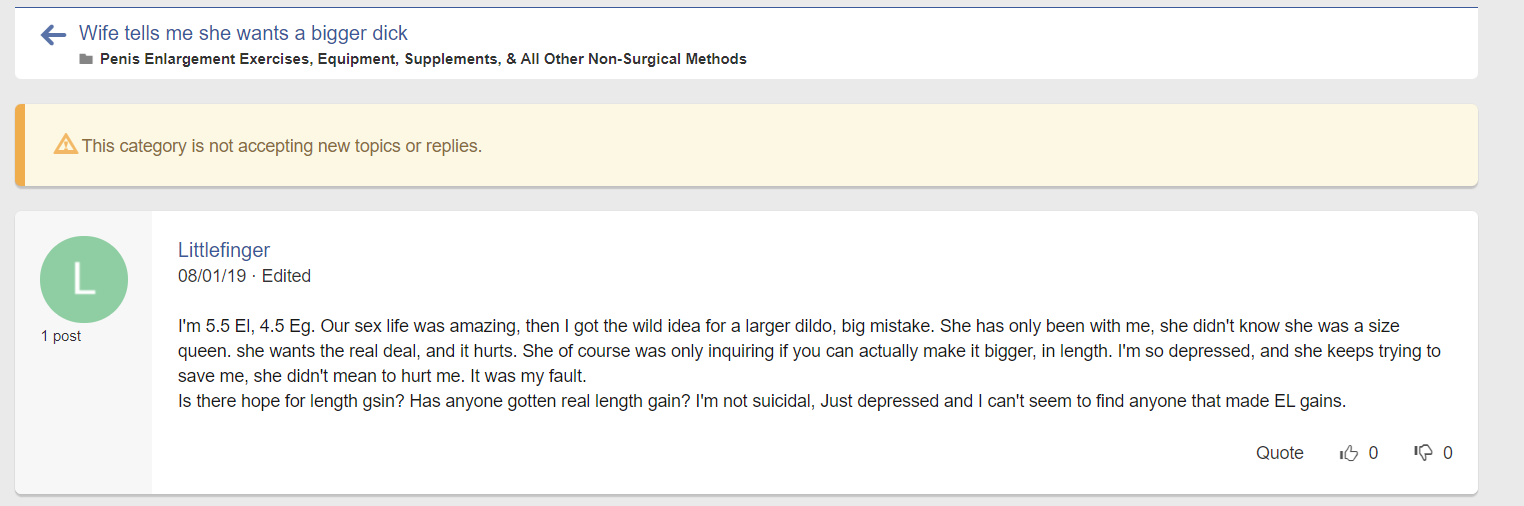Viewport: 1524px width, 506px height.
Task: Click the warning triangle icon
Action: [66, 144]
